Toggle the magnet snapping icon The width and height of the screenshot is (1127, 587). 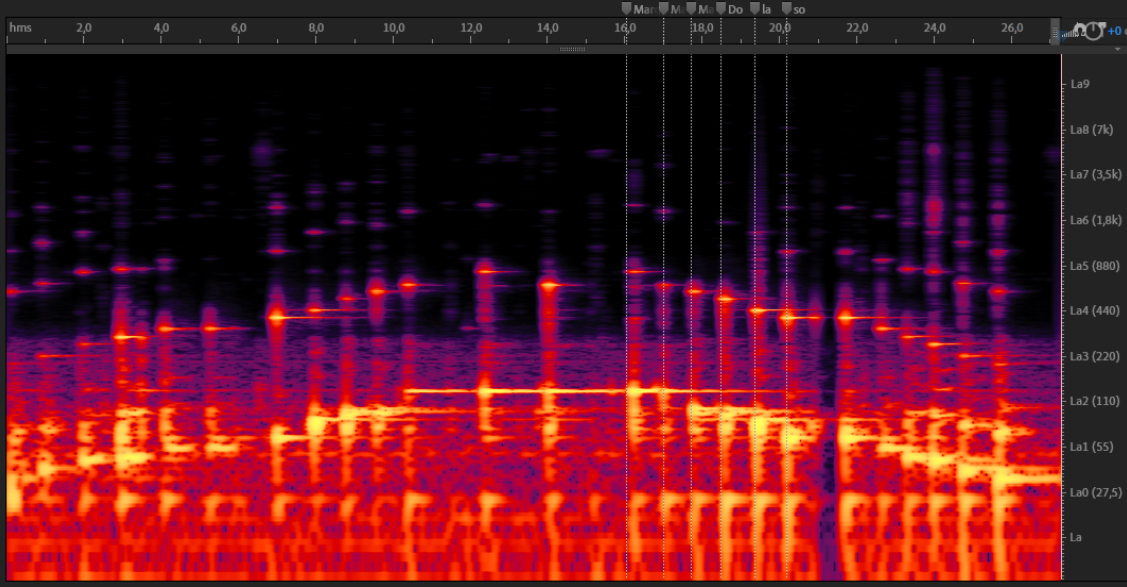click(x=1079, y=29)
